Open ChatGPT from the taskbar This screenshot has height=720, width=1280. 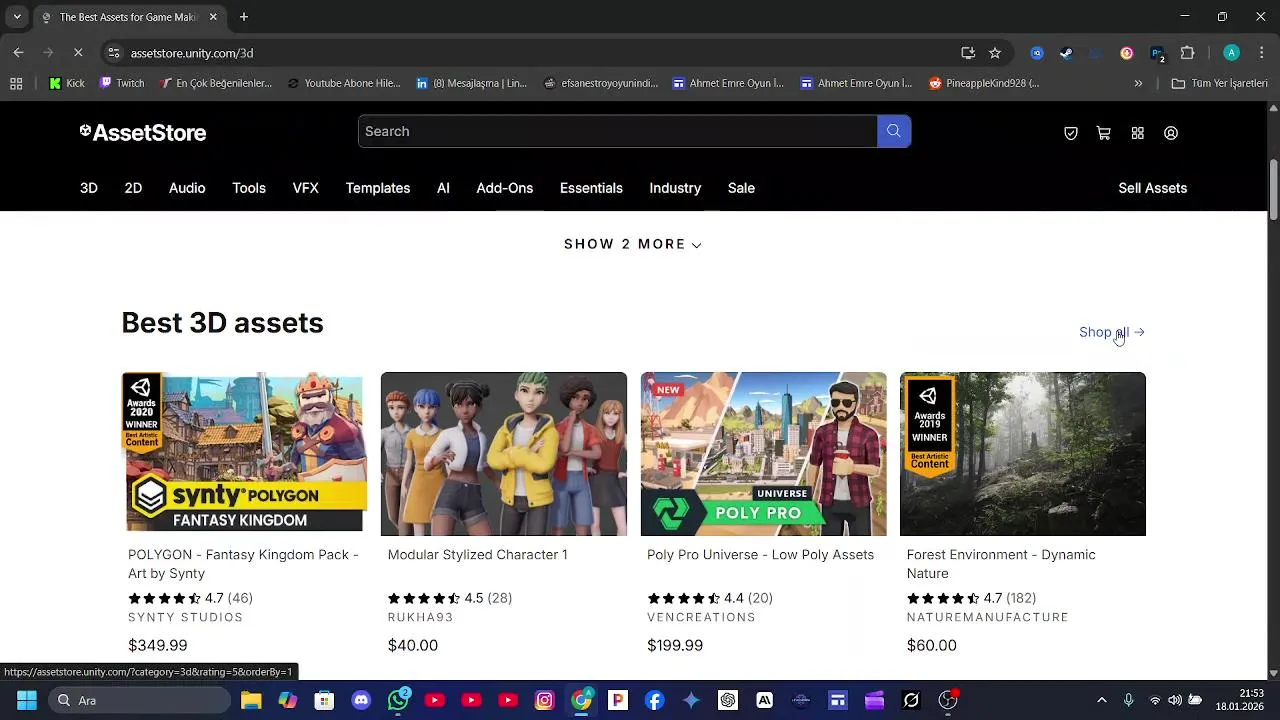(728, 700)
